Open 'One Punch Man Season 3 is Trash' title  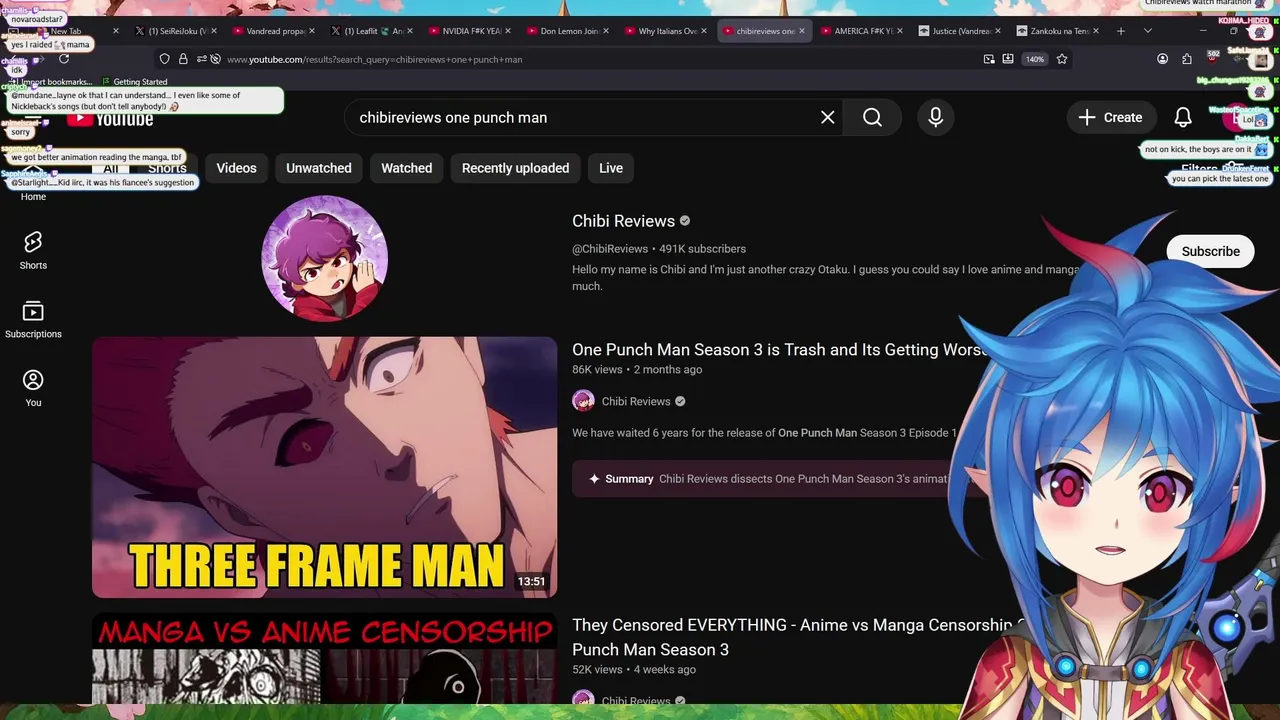[x=780, y=350]
